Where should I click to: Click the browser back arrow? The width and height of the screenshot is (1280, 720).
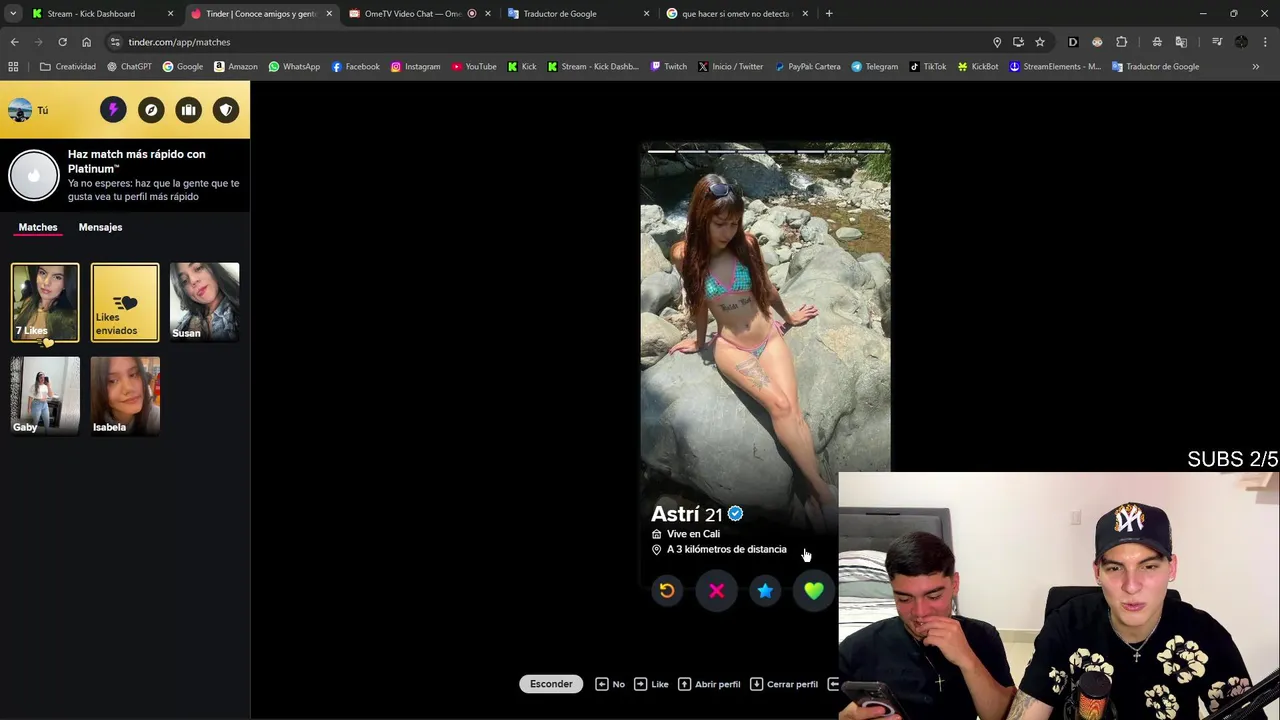14,42
